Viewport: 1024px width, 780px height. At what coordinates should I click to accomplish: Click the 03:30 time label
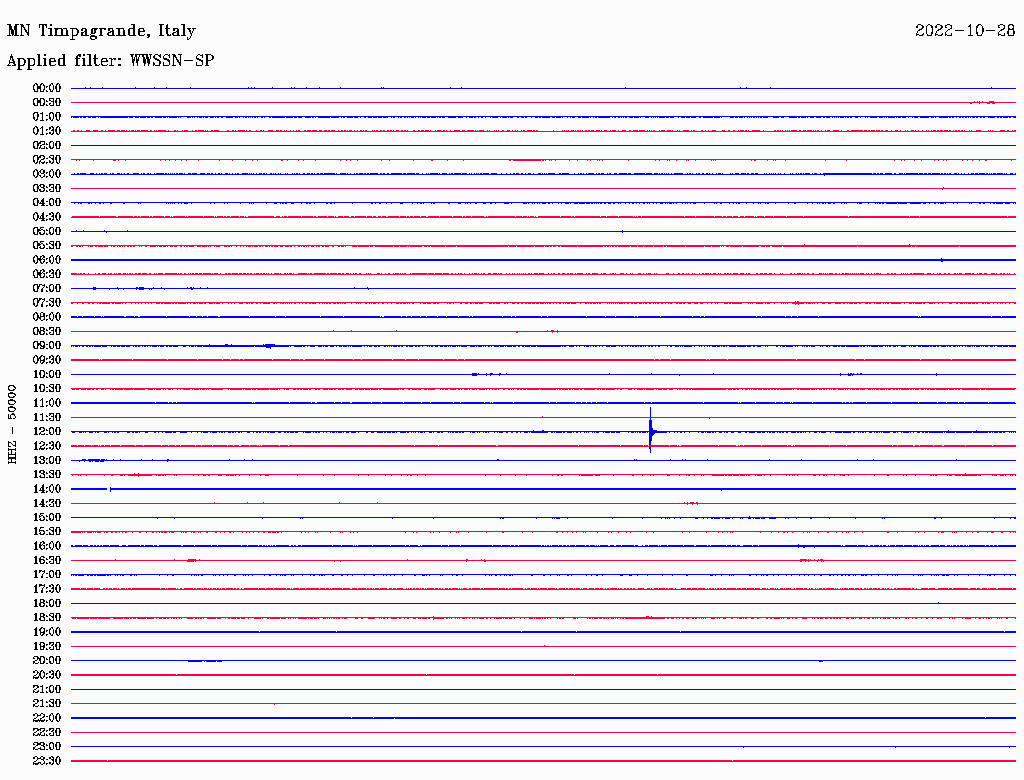[47, 188]
